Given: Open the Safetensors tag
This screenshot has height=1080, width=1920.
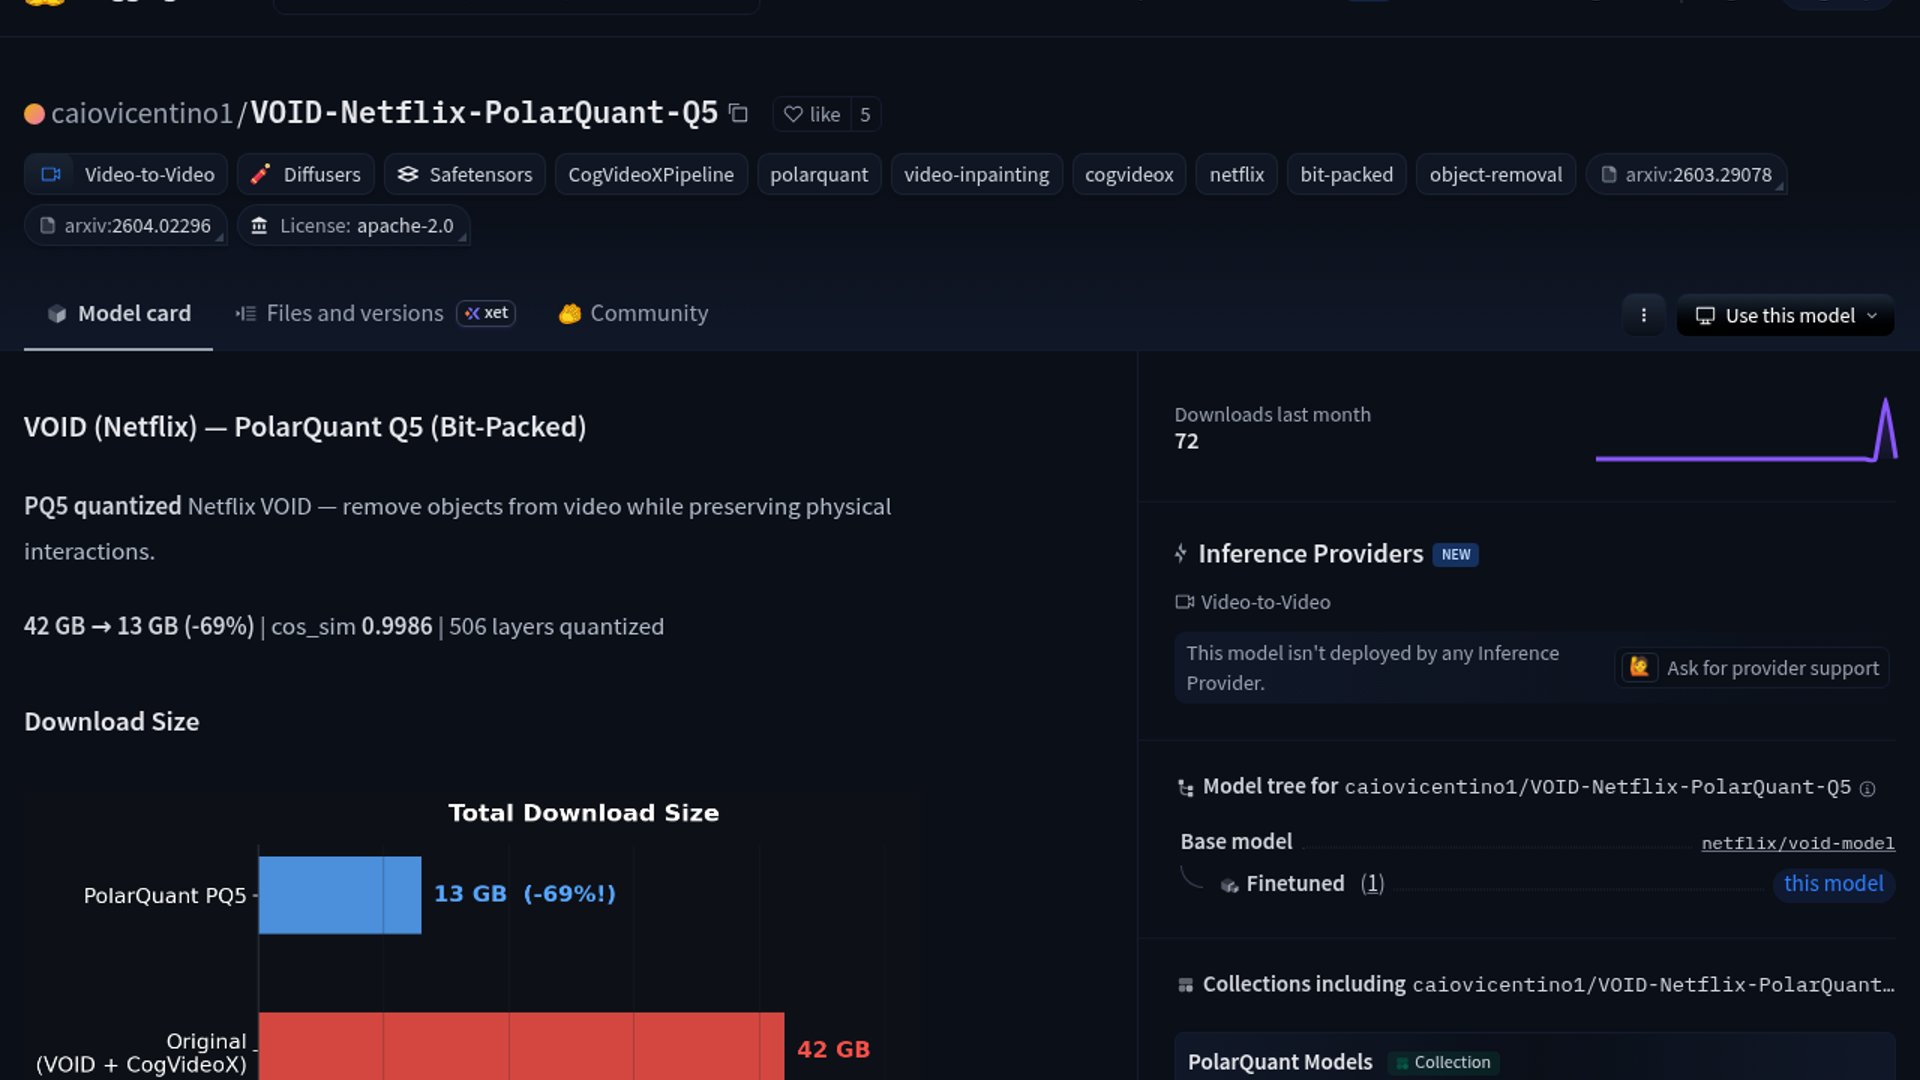Looking at the screenshot, I should pyautogui.click(x=465, y=175).
